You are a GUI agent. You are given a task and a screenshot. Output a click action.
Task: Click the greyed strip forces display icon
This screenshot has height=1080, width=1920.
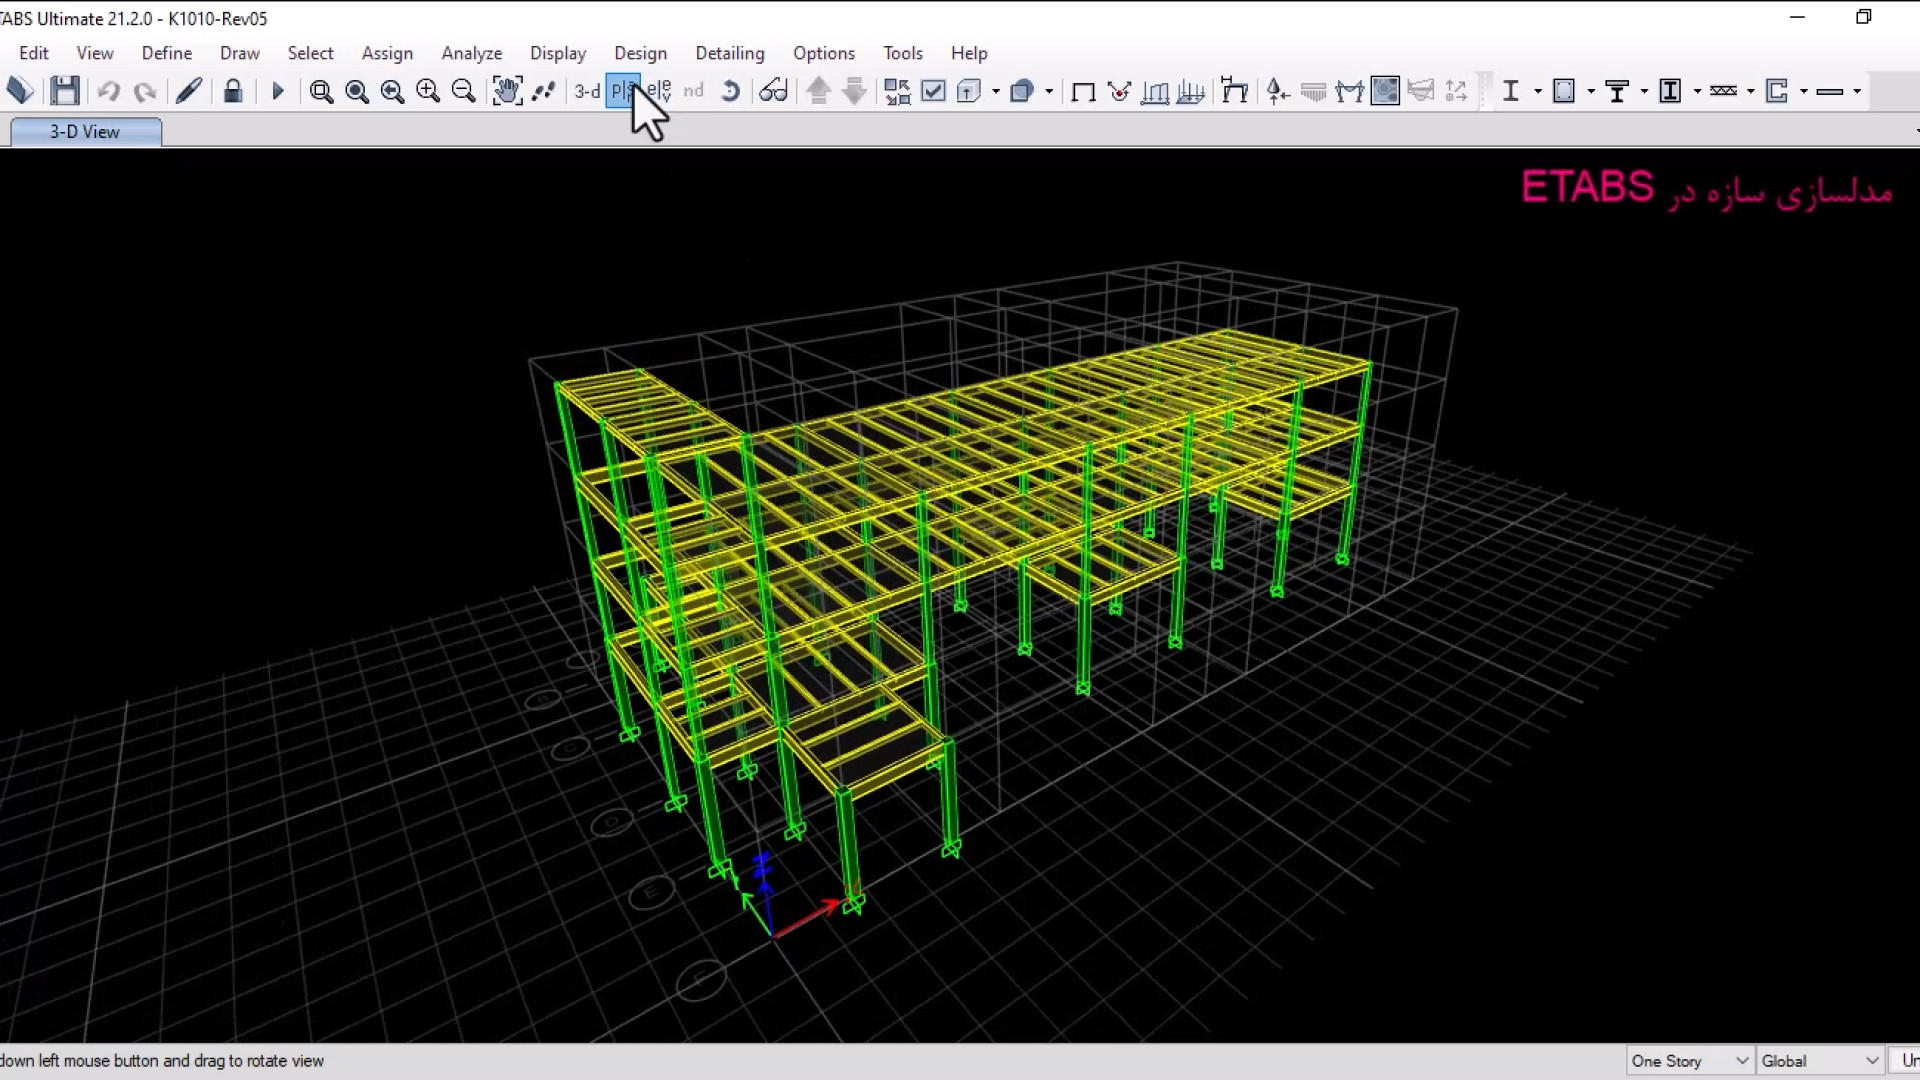click(x=1421, y=92)
